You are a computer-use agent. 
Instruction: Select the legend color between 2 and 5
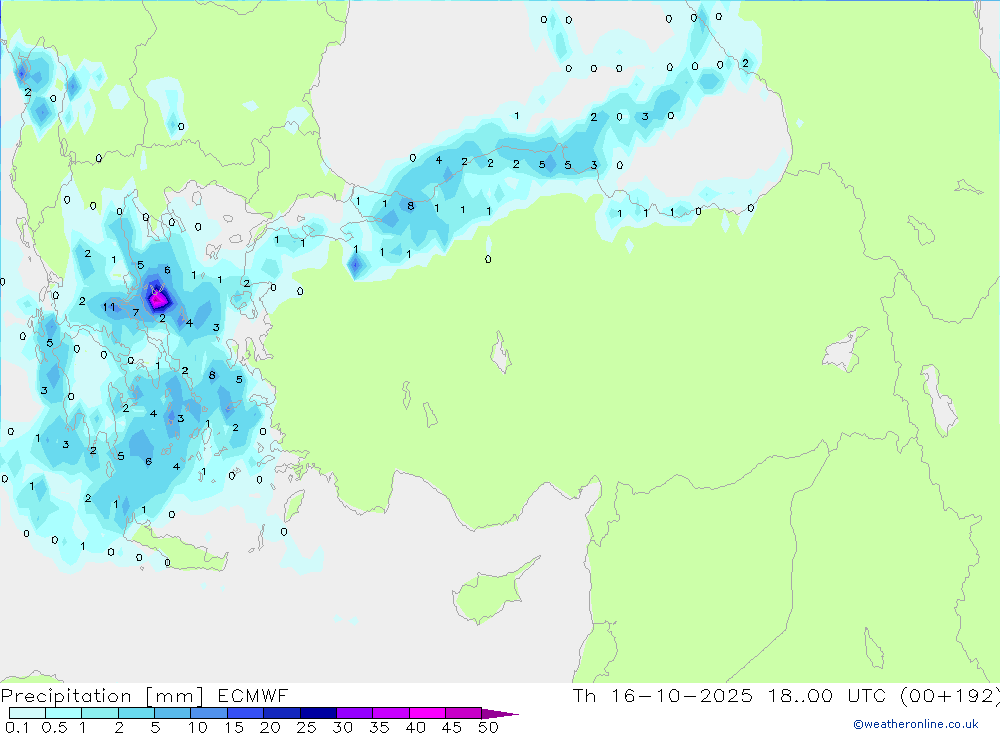pos(136,713)
